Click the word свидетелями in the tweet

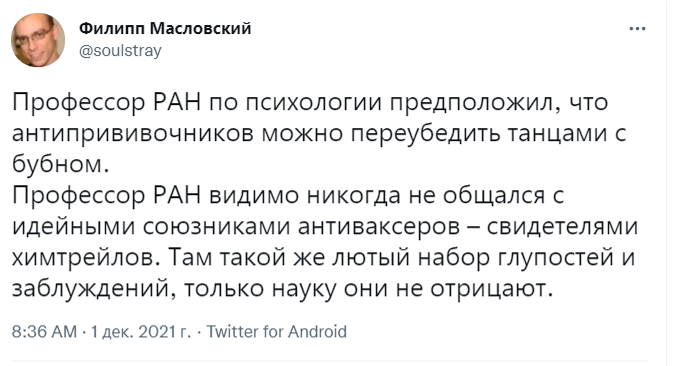point(562,227)
